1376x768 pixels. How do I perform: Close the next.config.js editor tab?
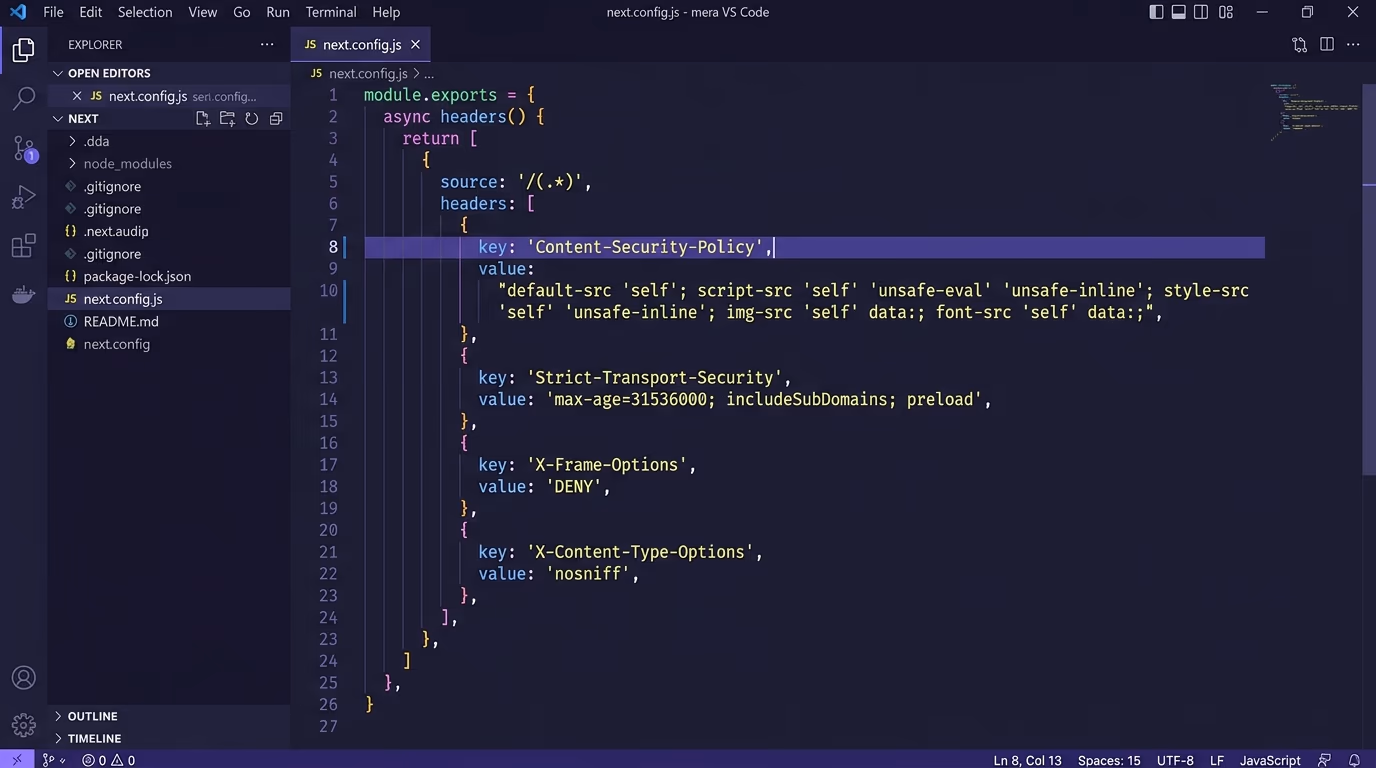415,45
